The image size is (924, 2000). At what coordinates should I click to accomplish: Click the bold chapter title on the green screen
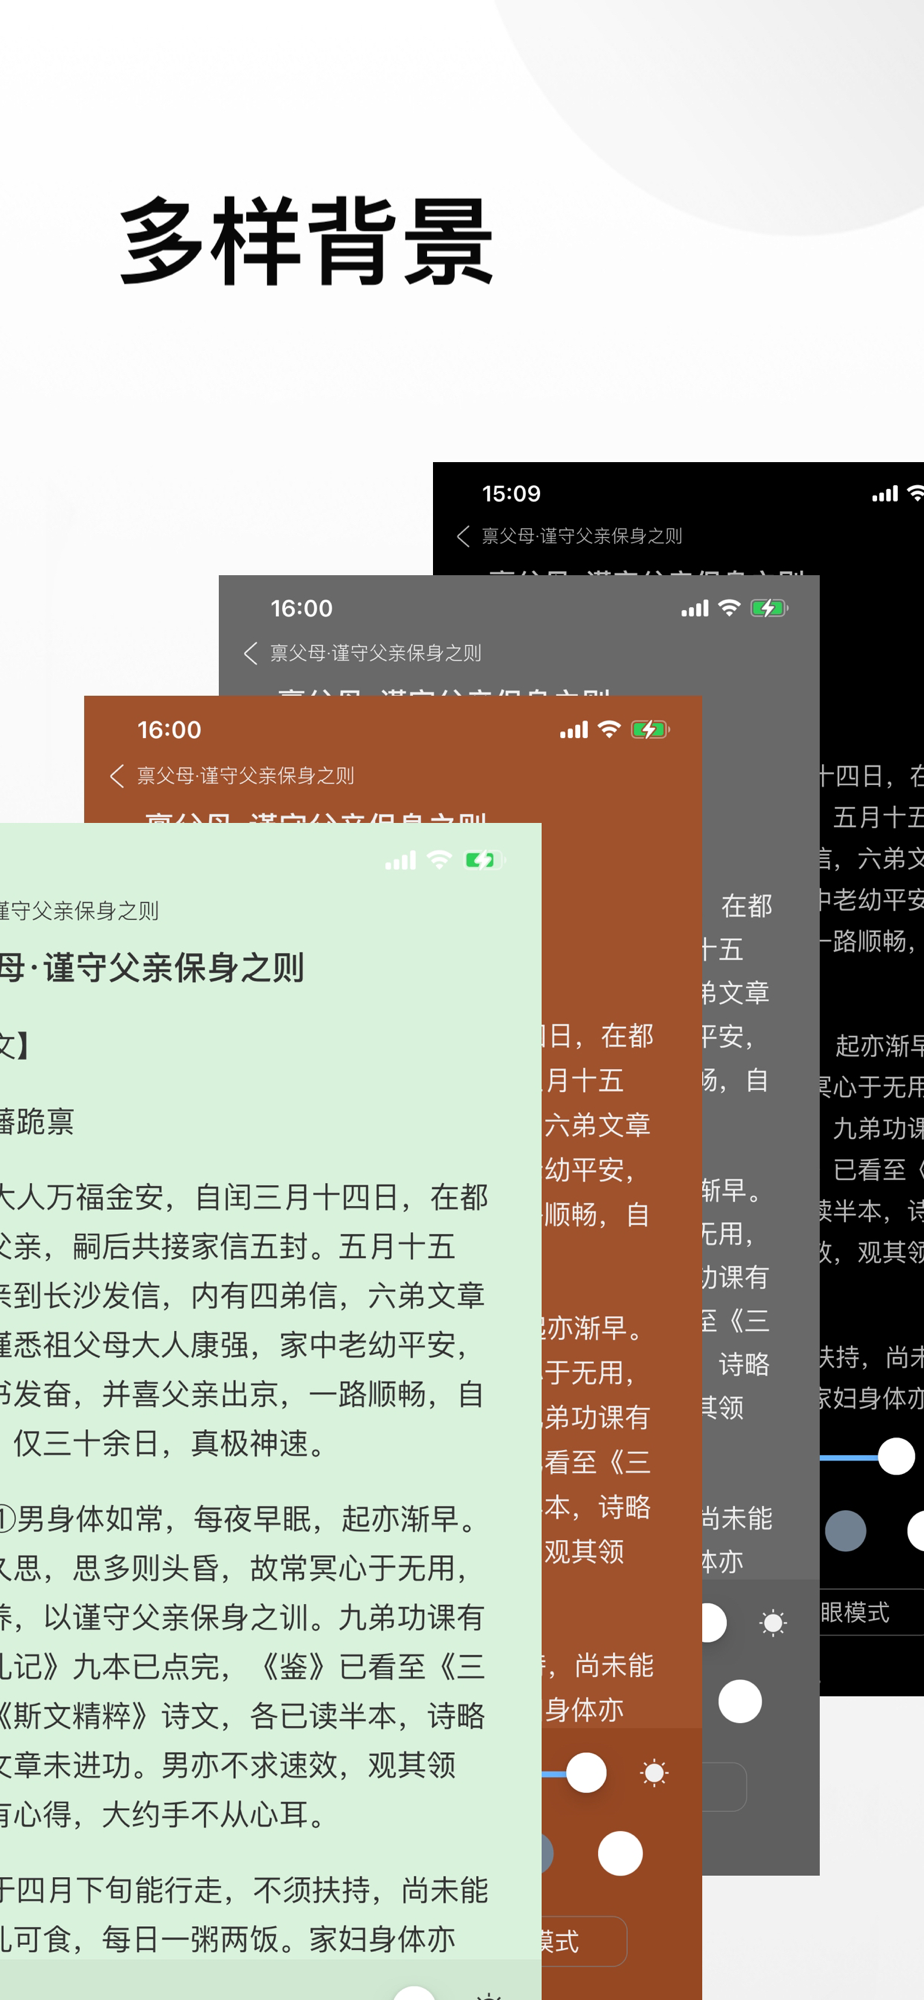tap(152, 967)
